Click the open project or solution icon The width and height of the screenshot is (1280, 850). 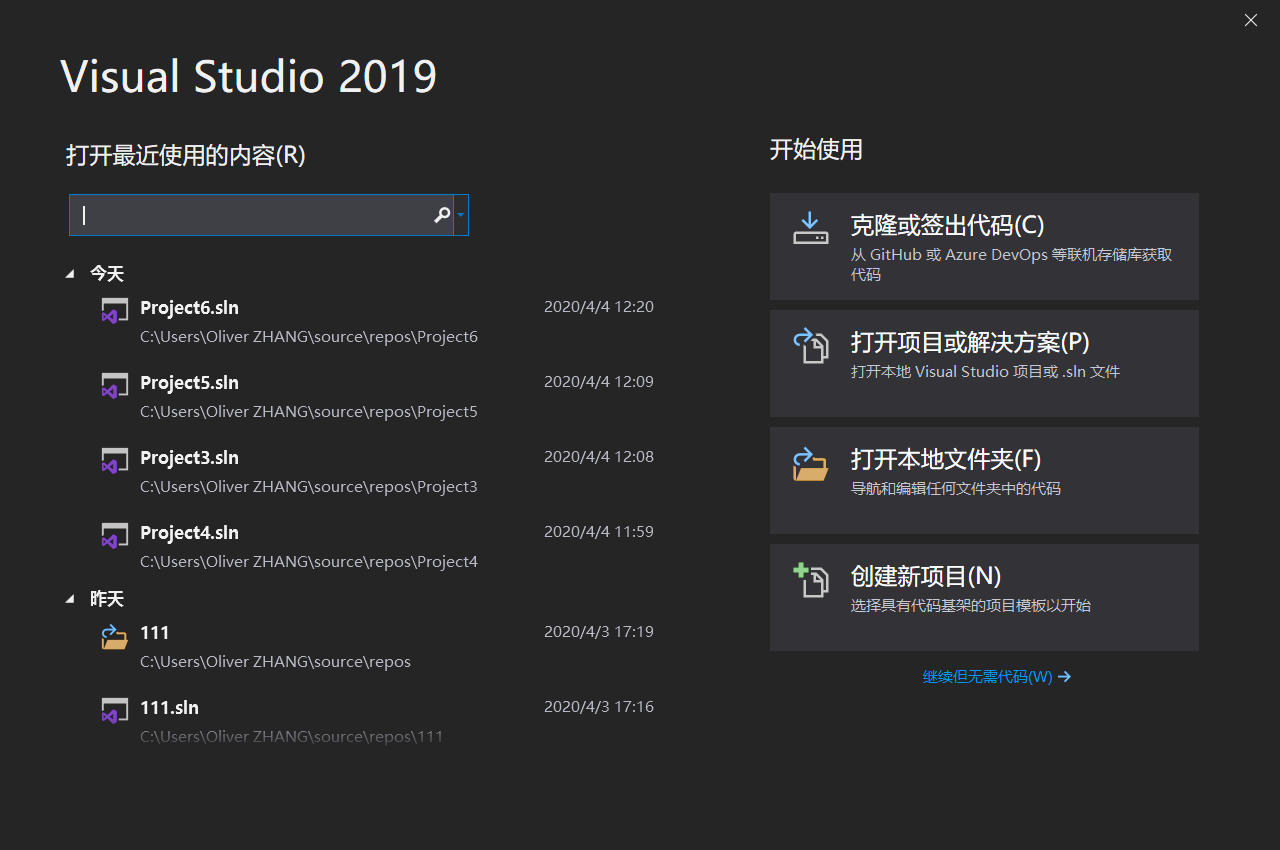(811, 346)
